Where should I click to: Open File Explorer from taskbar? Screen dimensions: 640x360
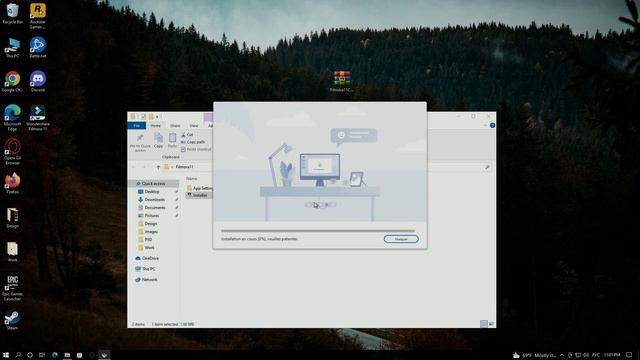[67, 355]
